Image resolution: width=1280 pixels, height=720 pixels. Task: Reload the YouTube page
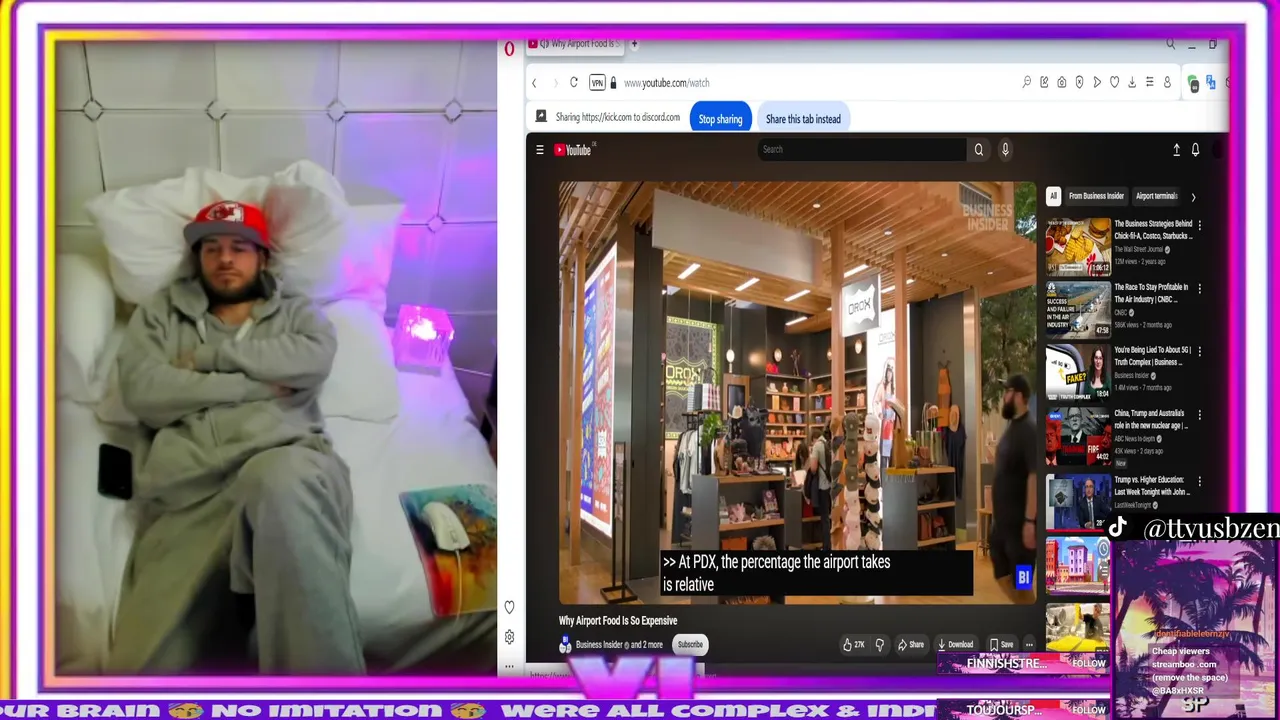point(574,83)
